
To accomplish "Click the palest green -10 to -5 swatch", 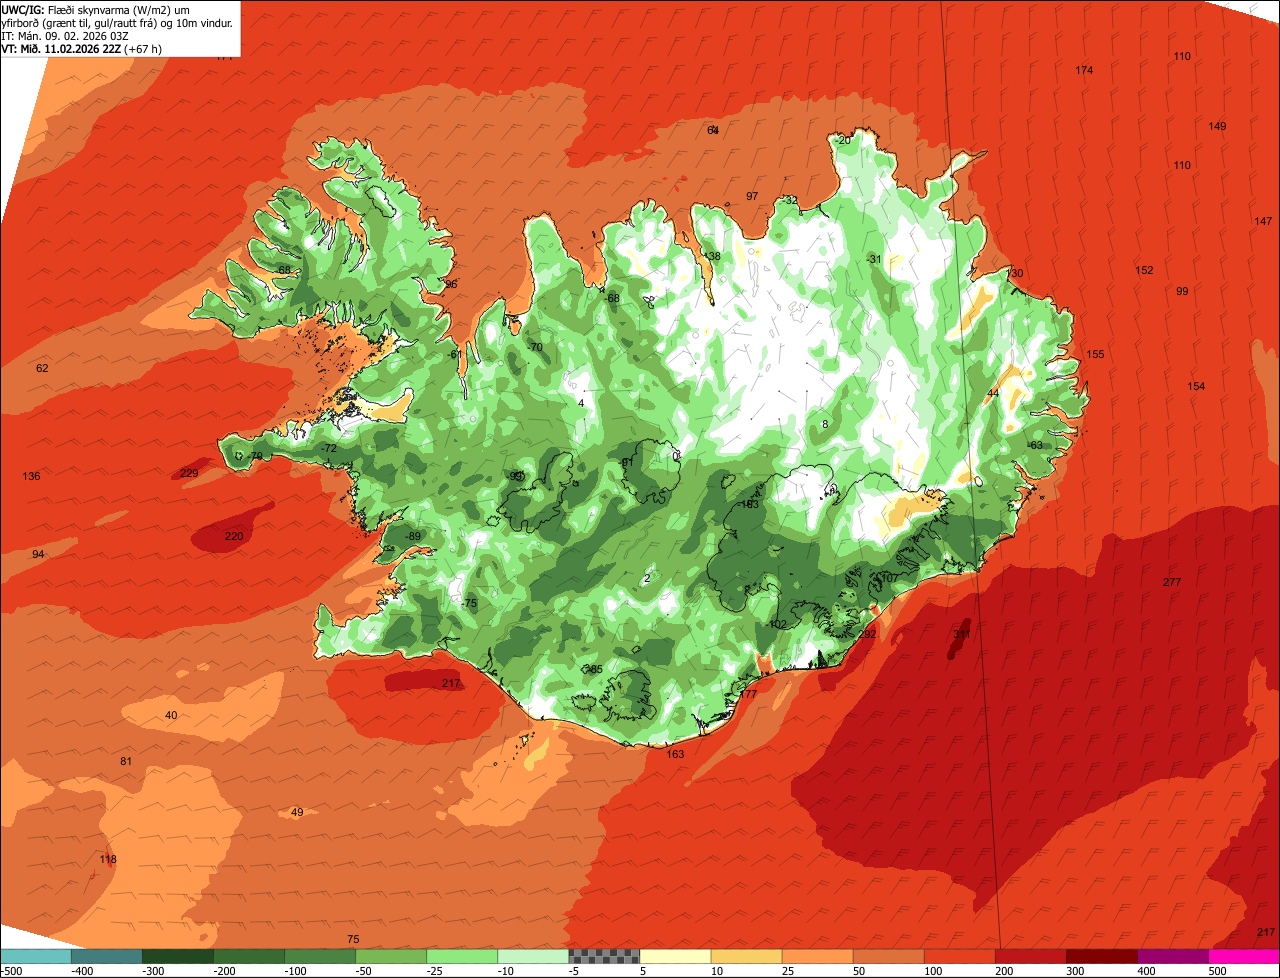I will 533,956.
